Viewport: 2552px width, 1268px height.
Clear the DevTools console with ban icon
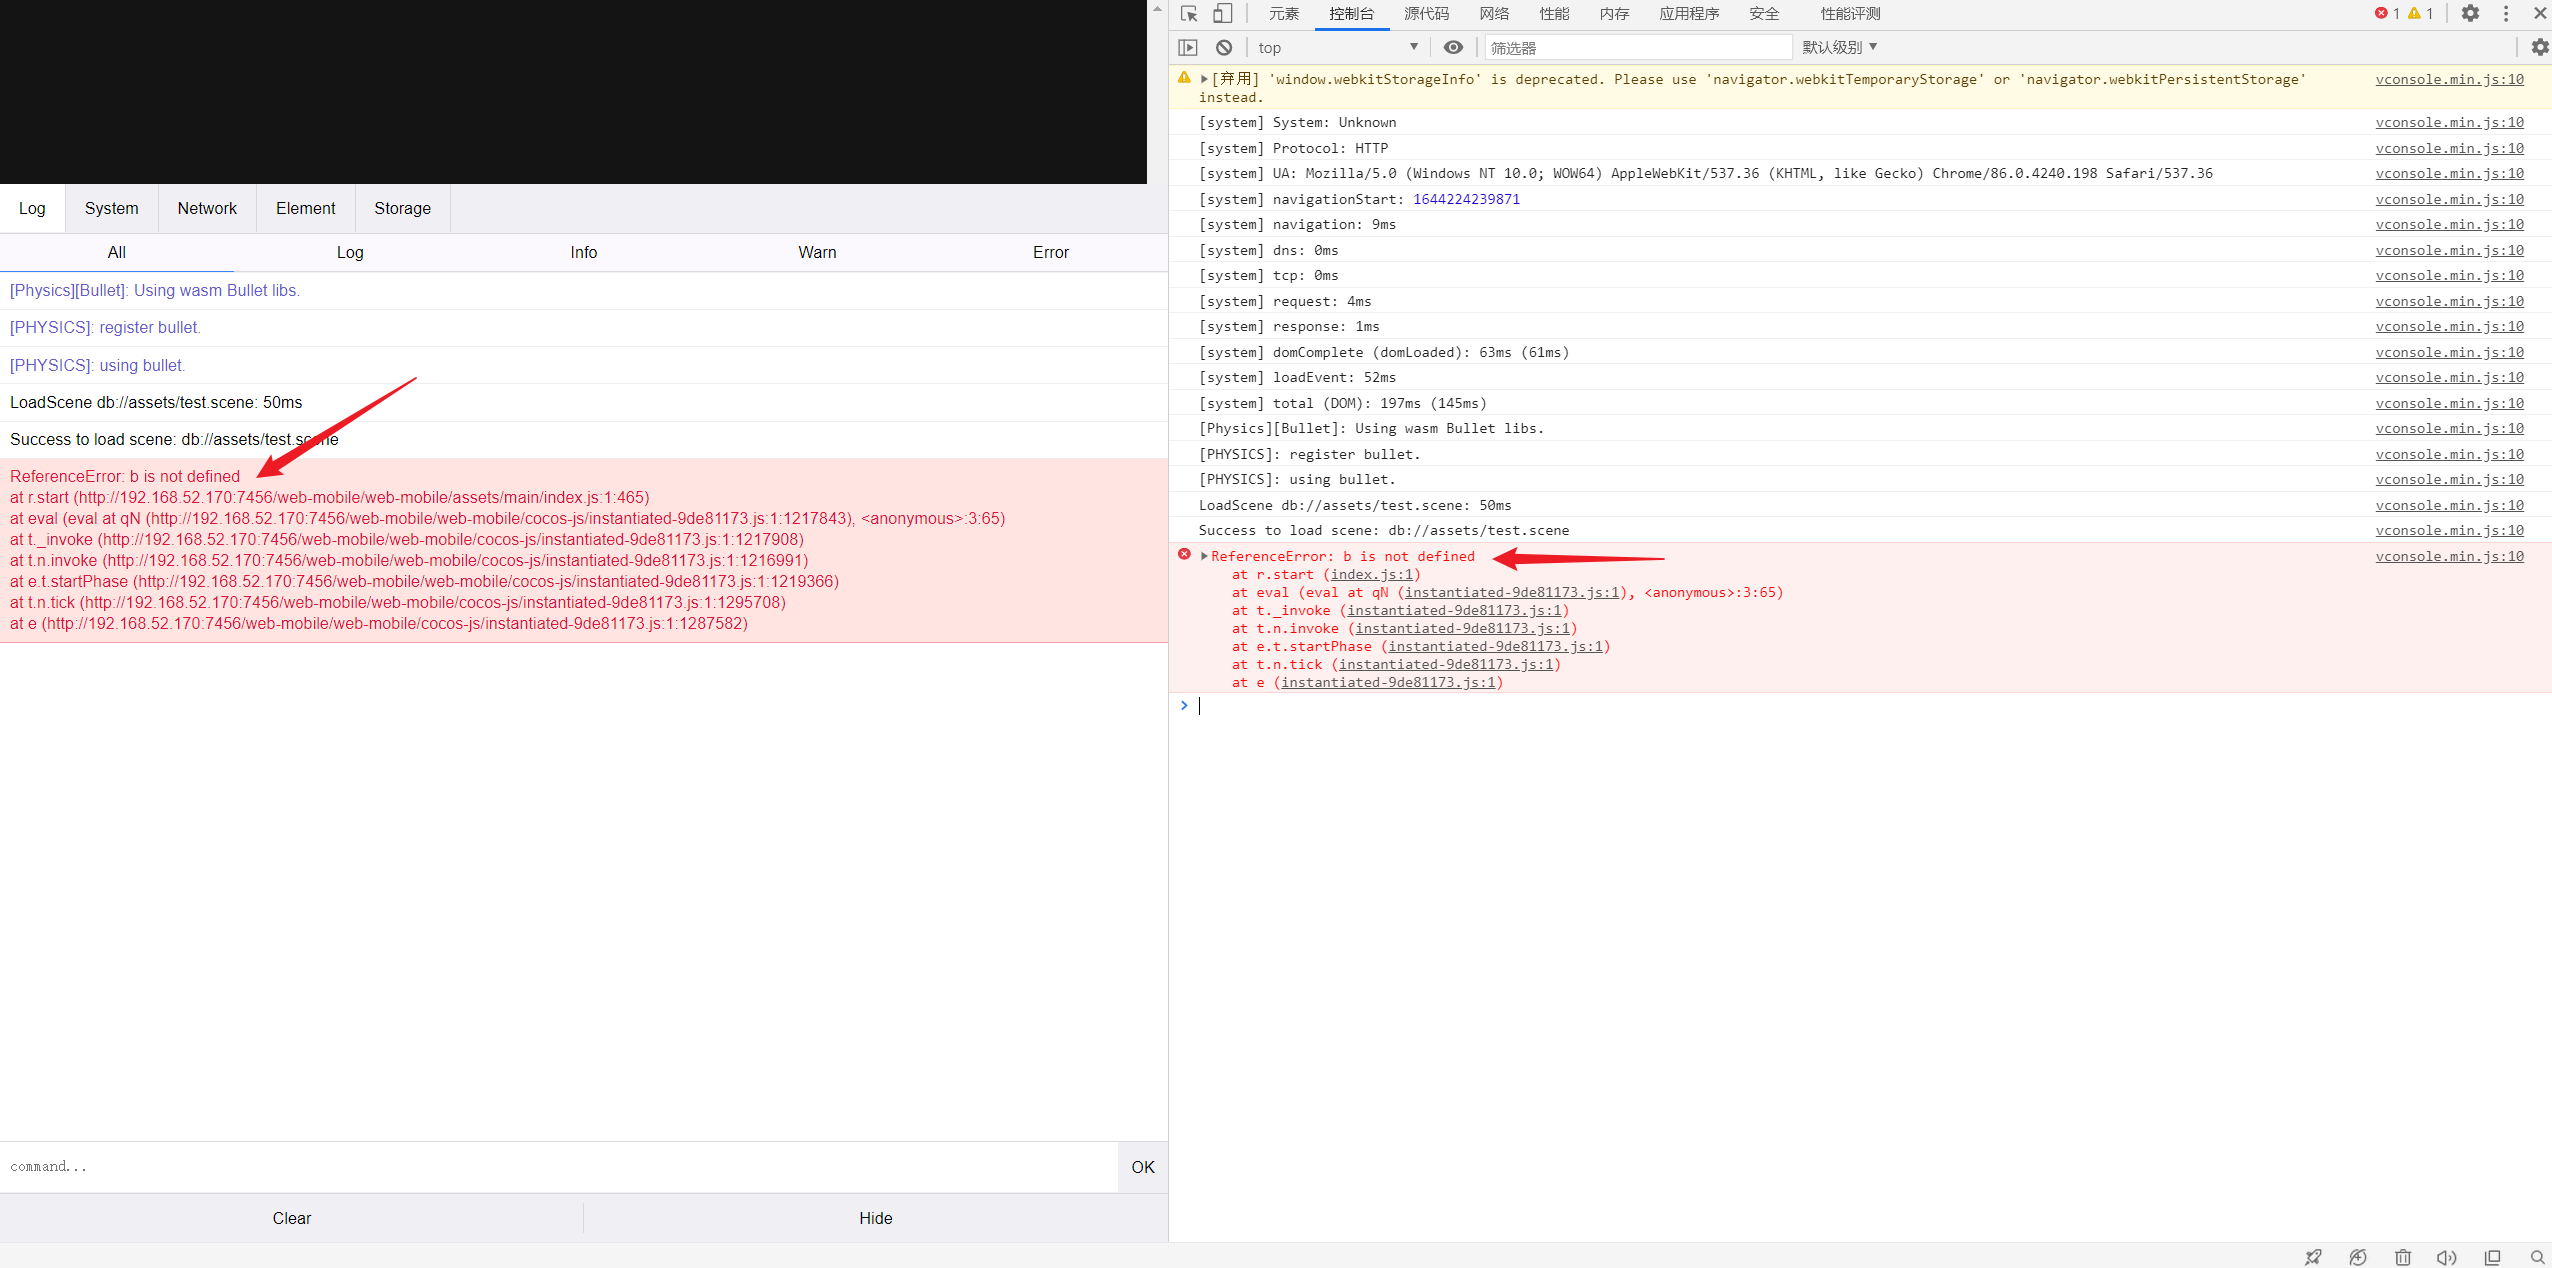point(1224,47)
